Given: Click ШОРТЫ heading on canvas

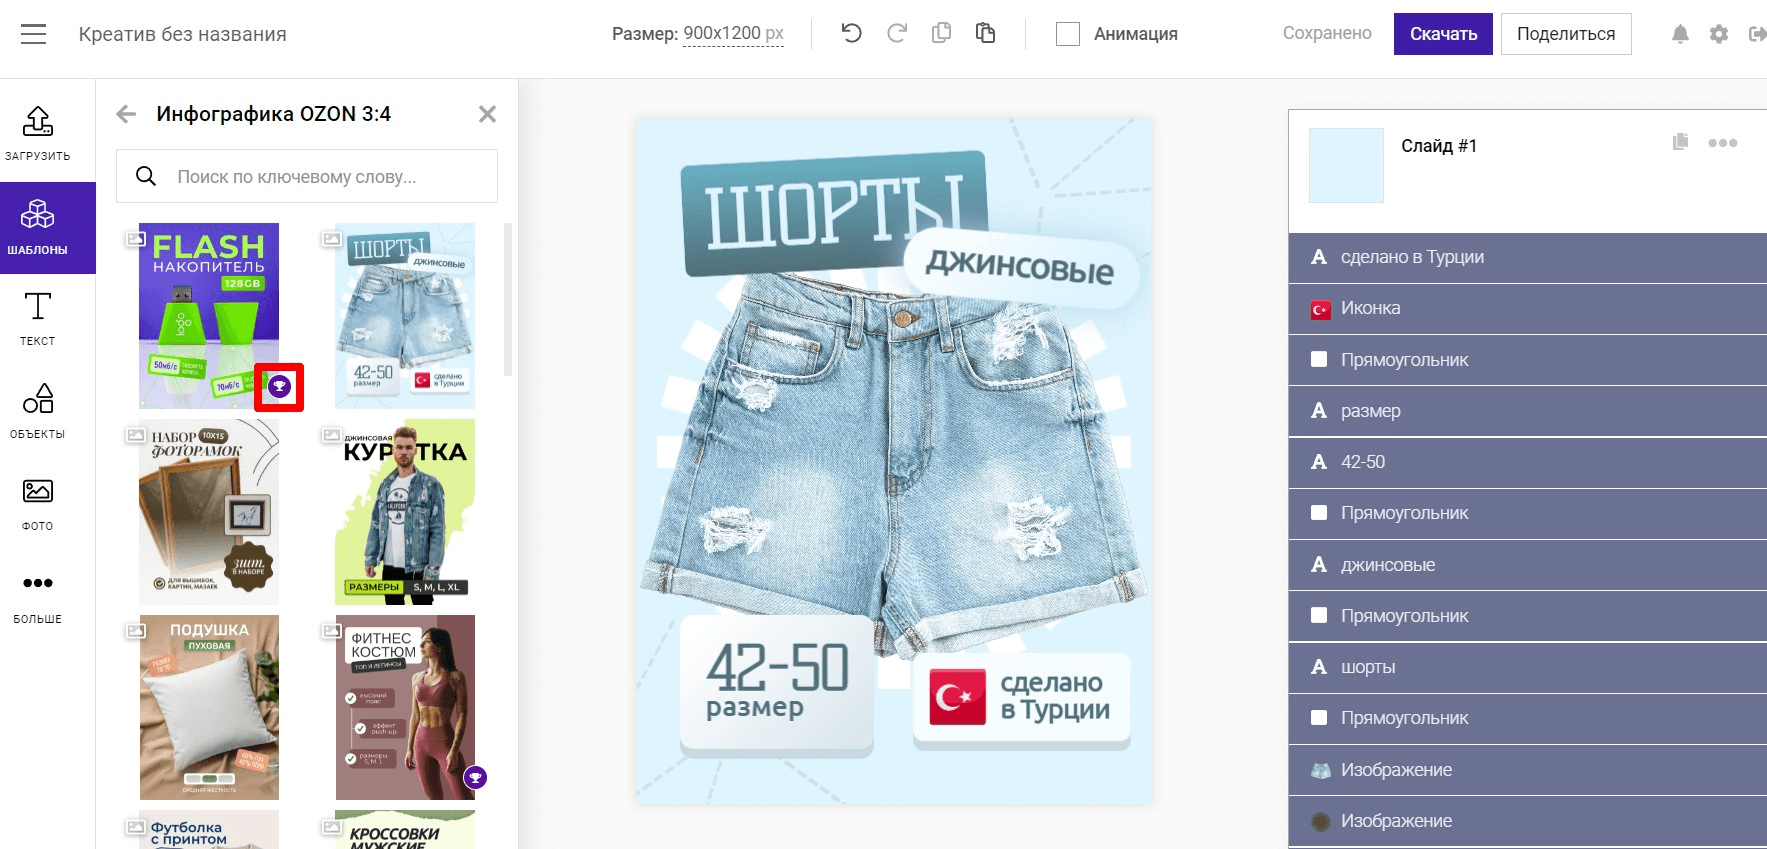Looking at the screenshot, I should 834,213.
